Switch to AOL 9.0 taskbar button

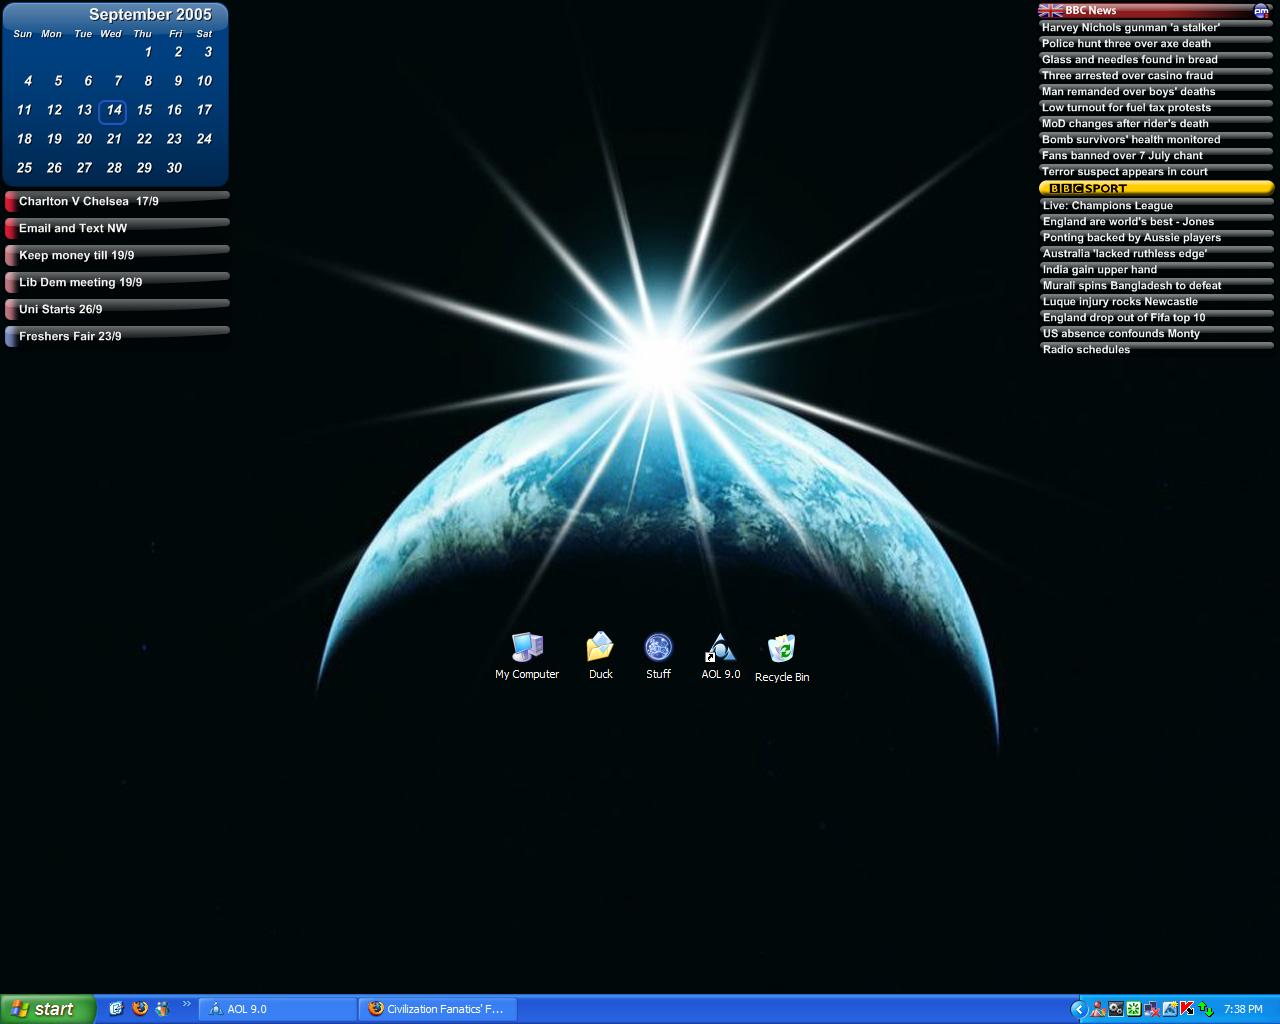pyautogui.click(x=278, y=1009)
